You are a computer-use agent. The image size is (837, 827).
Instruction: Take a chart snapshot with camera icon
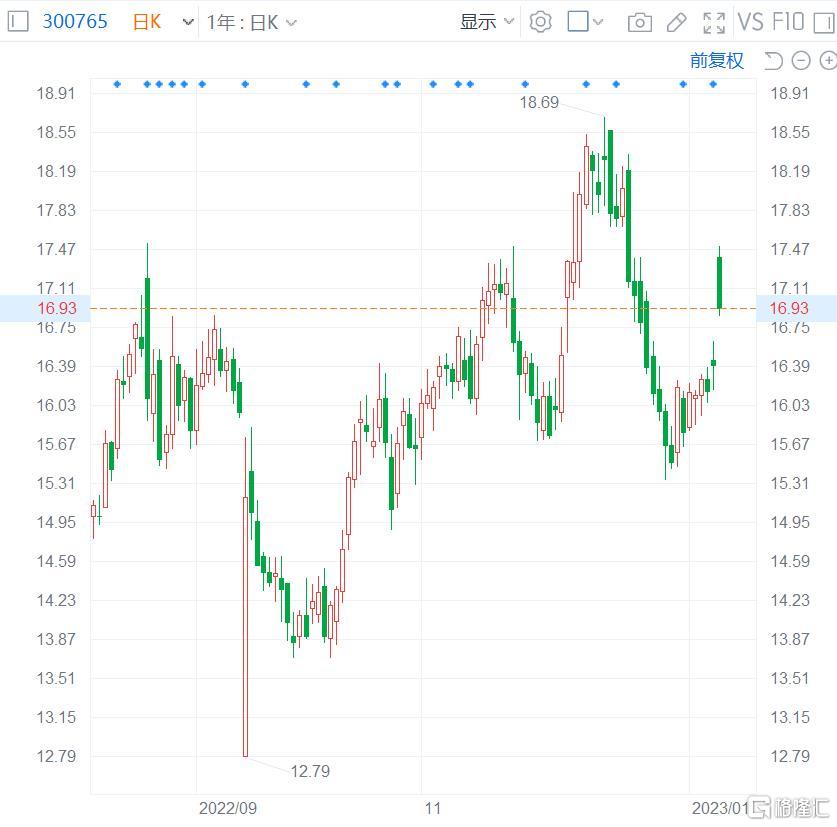639,22
